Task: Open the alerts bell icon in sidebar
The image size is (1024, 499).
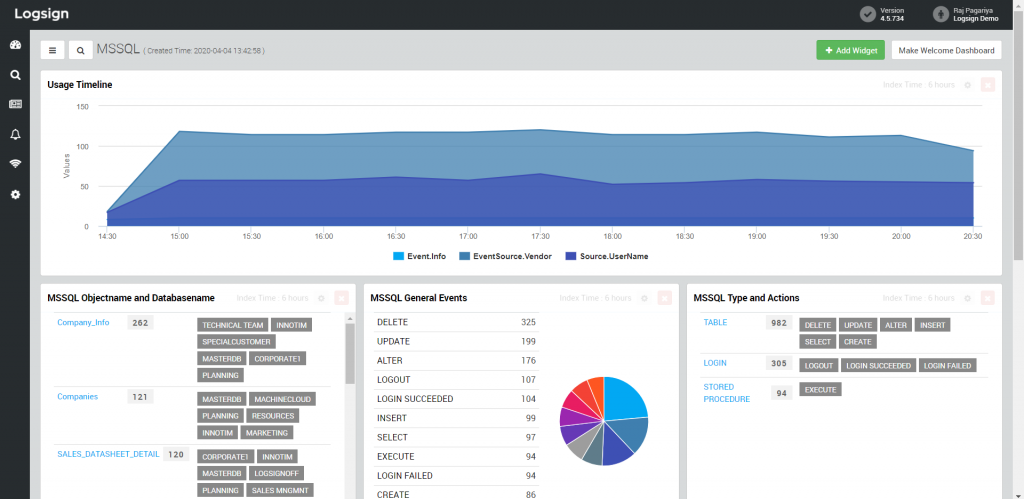Action: pos(15,134)
